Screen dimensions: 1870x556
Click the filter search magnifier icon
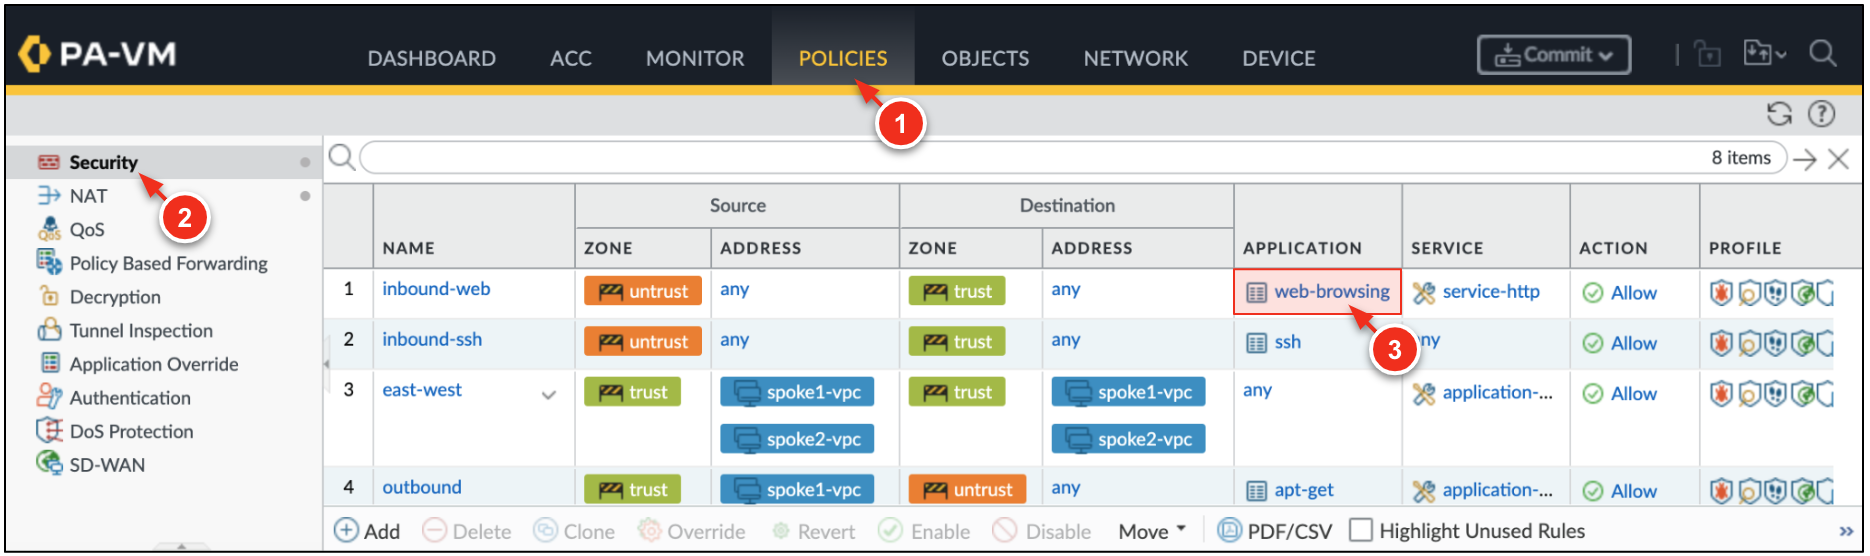342,158
